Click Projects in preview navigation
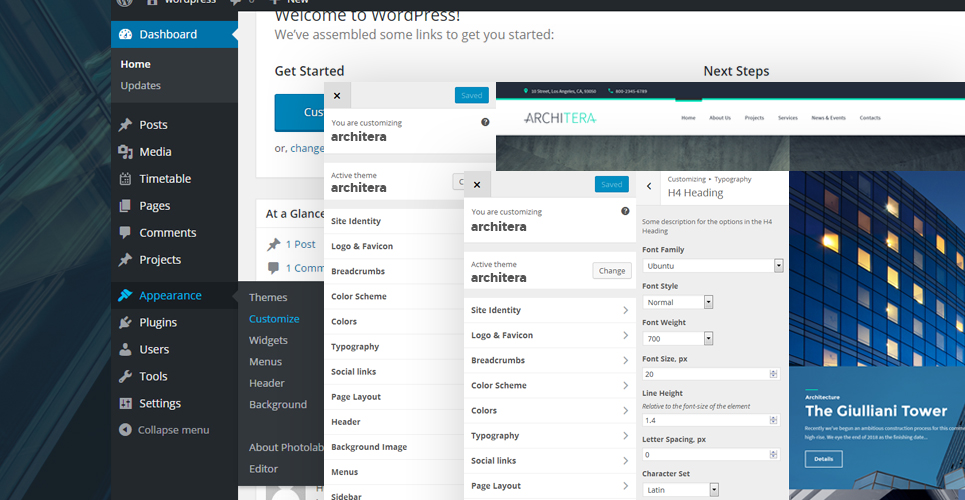This screenshot has height=500, width=965. tap(754, 118)
